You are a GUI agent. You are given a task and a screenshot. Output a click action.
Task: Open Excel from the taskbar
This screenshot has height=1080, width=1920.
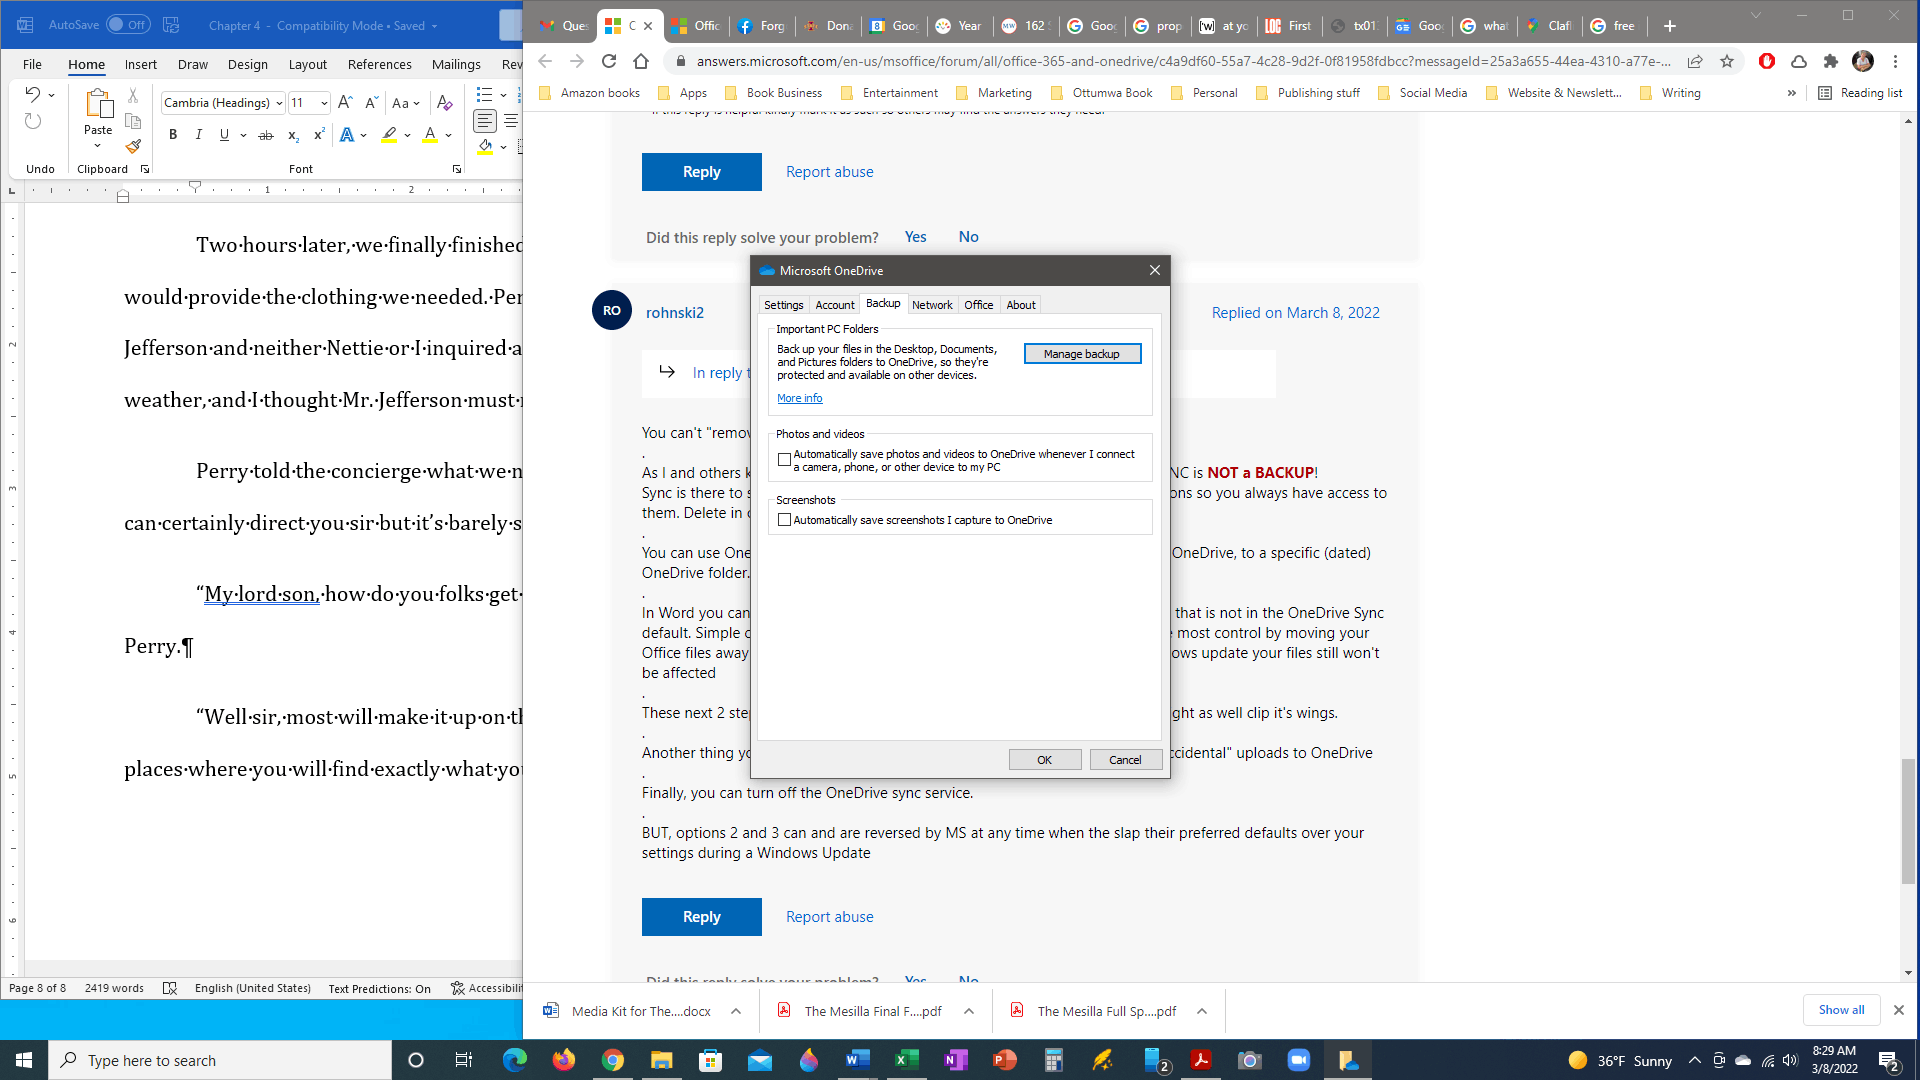[x=906, y=1060]
